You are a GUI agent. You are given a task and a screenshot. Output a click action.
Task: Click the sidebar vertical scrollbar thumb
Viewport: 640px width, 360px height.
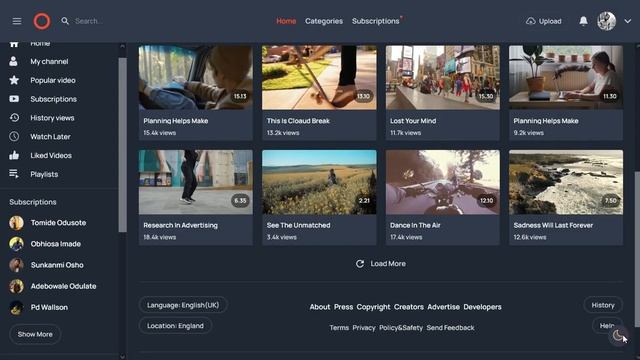point(122,145)
